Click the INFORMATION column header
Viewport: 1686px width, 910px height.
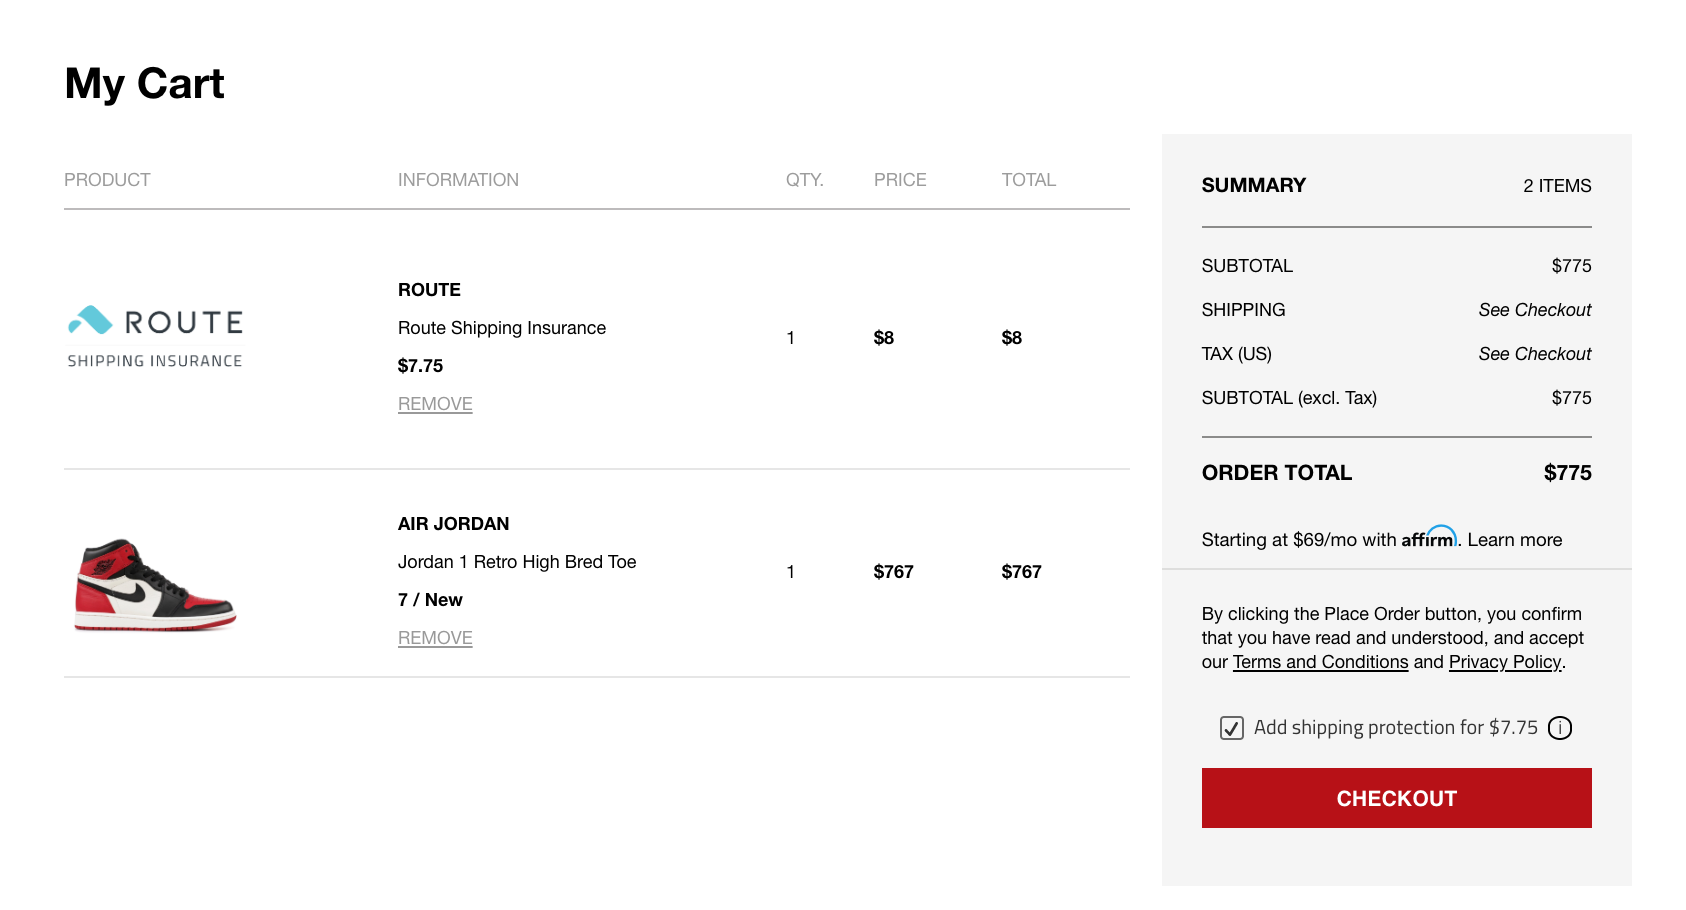(x=458, y=180)
